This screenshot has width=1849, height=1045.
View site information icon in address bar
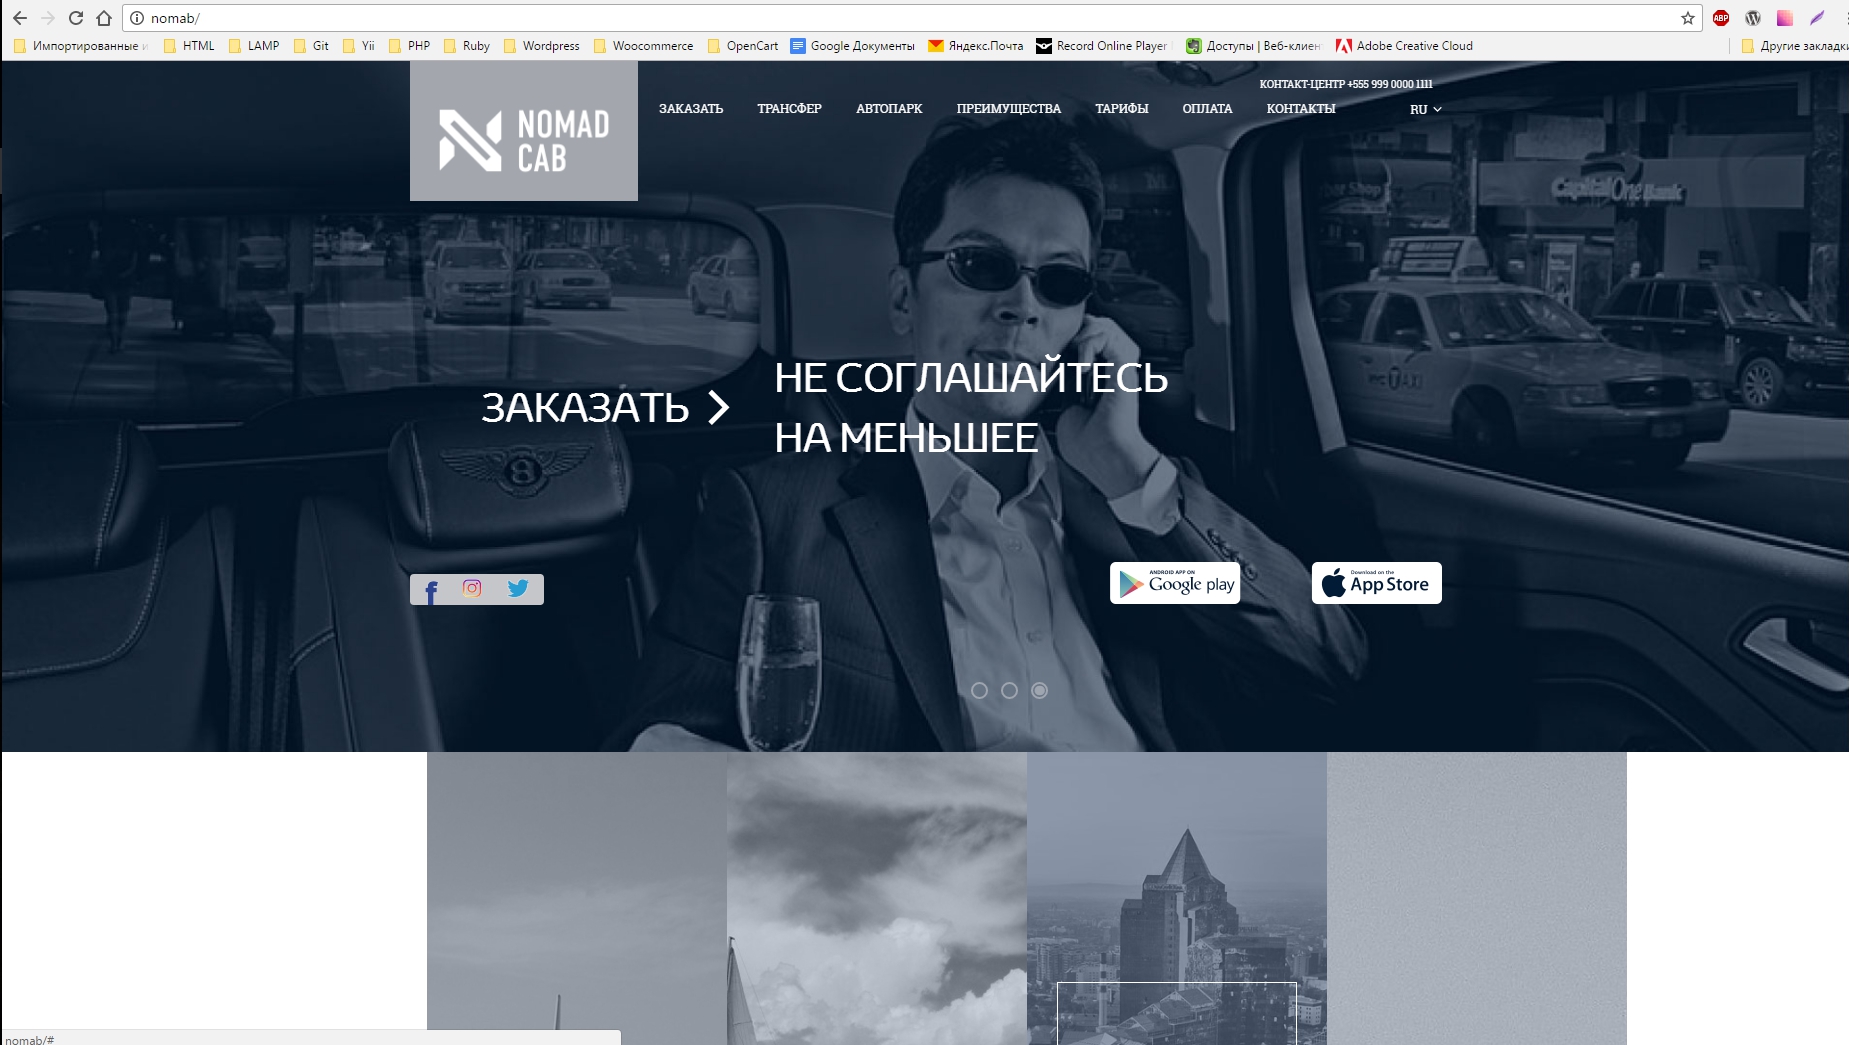pyautogui.click(x=137, y=18)
